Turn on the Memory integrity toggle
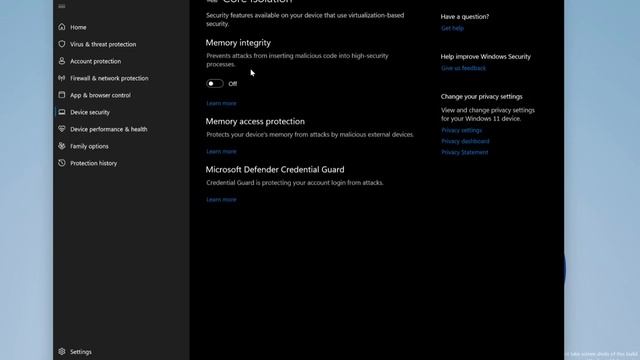The width and height of the screenshot is (640, 360). point(215,84)
